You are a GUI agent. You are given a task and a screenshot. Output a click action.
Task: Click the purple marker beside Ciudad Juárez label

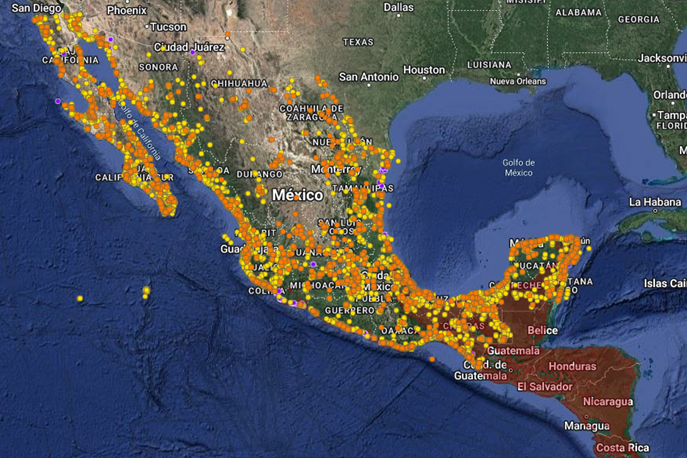pyautogui.click(x=192, y=53)
